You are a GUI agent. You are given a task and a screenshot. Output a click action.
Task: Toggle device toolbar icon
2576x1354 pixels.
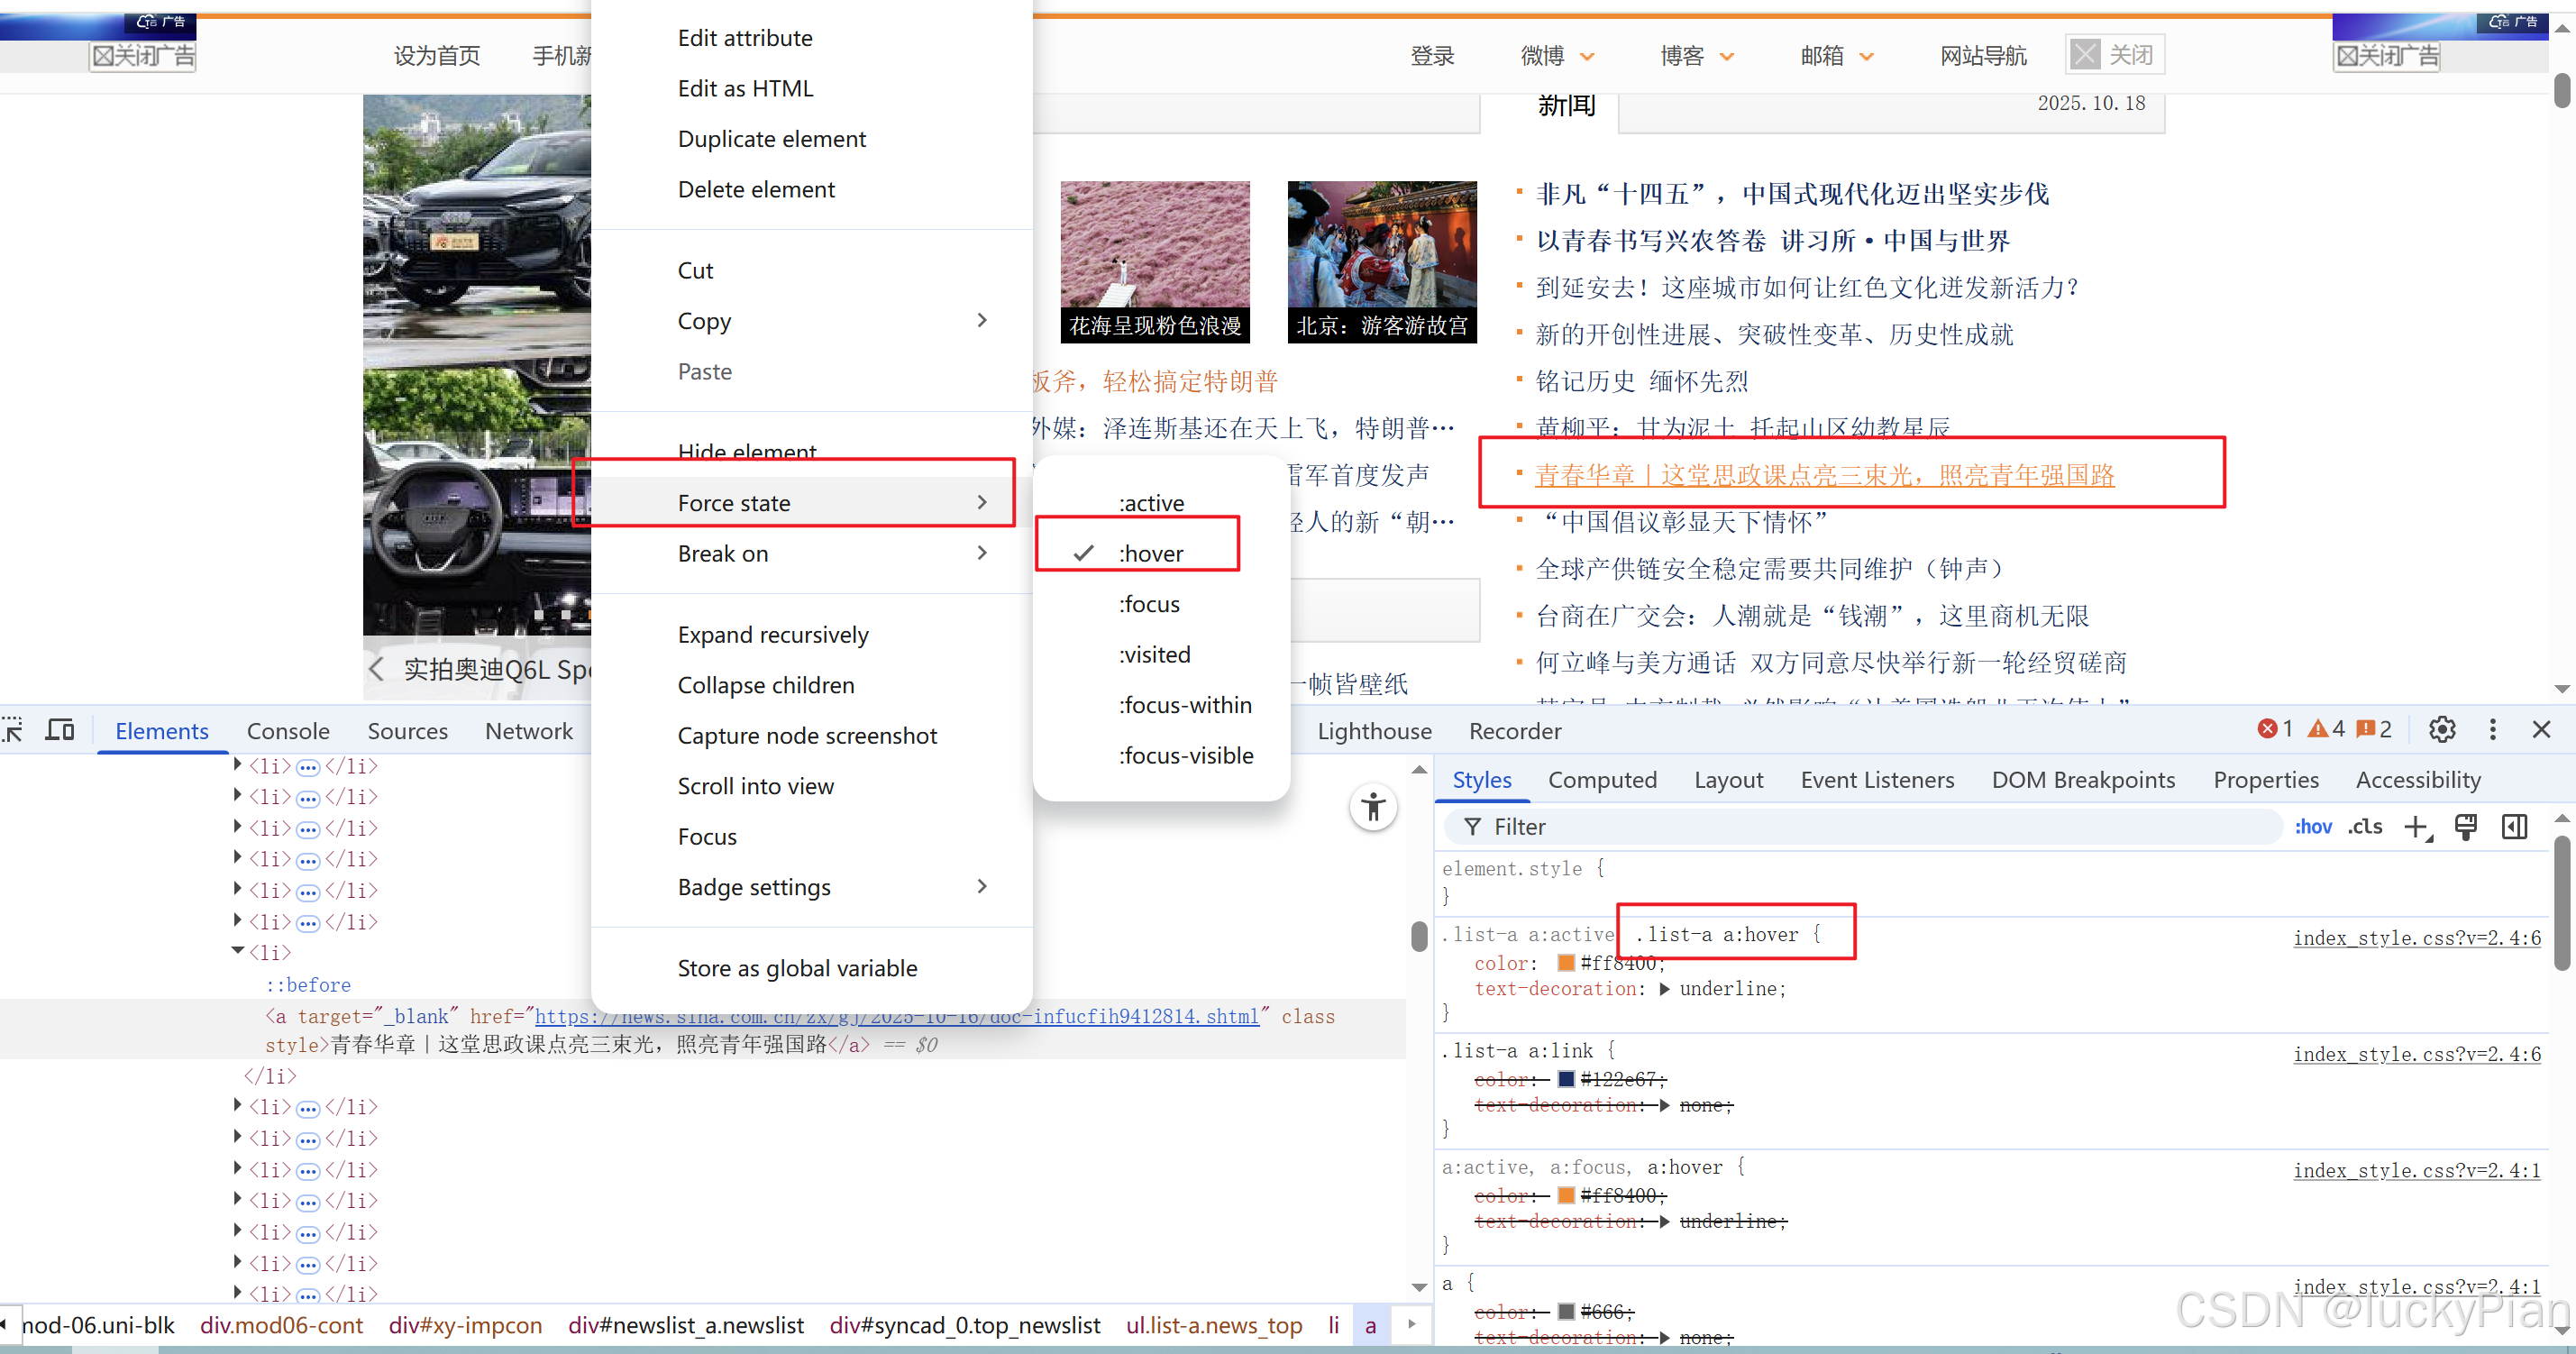[x=60, y=730]
